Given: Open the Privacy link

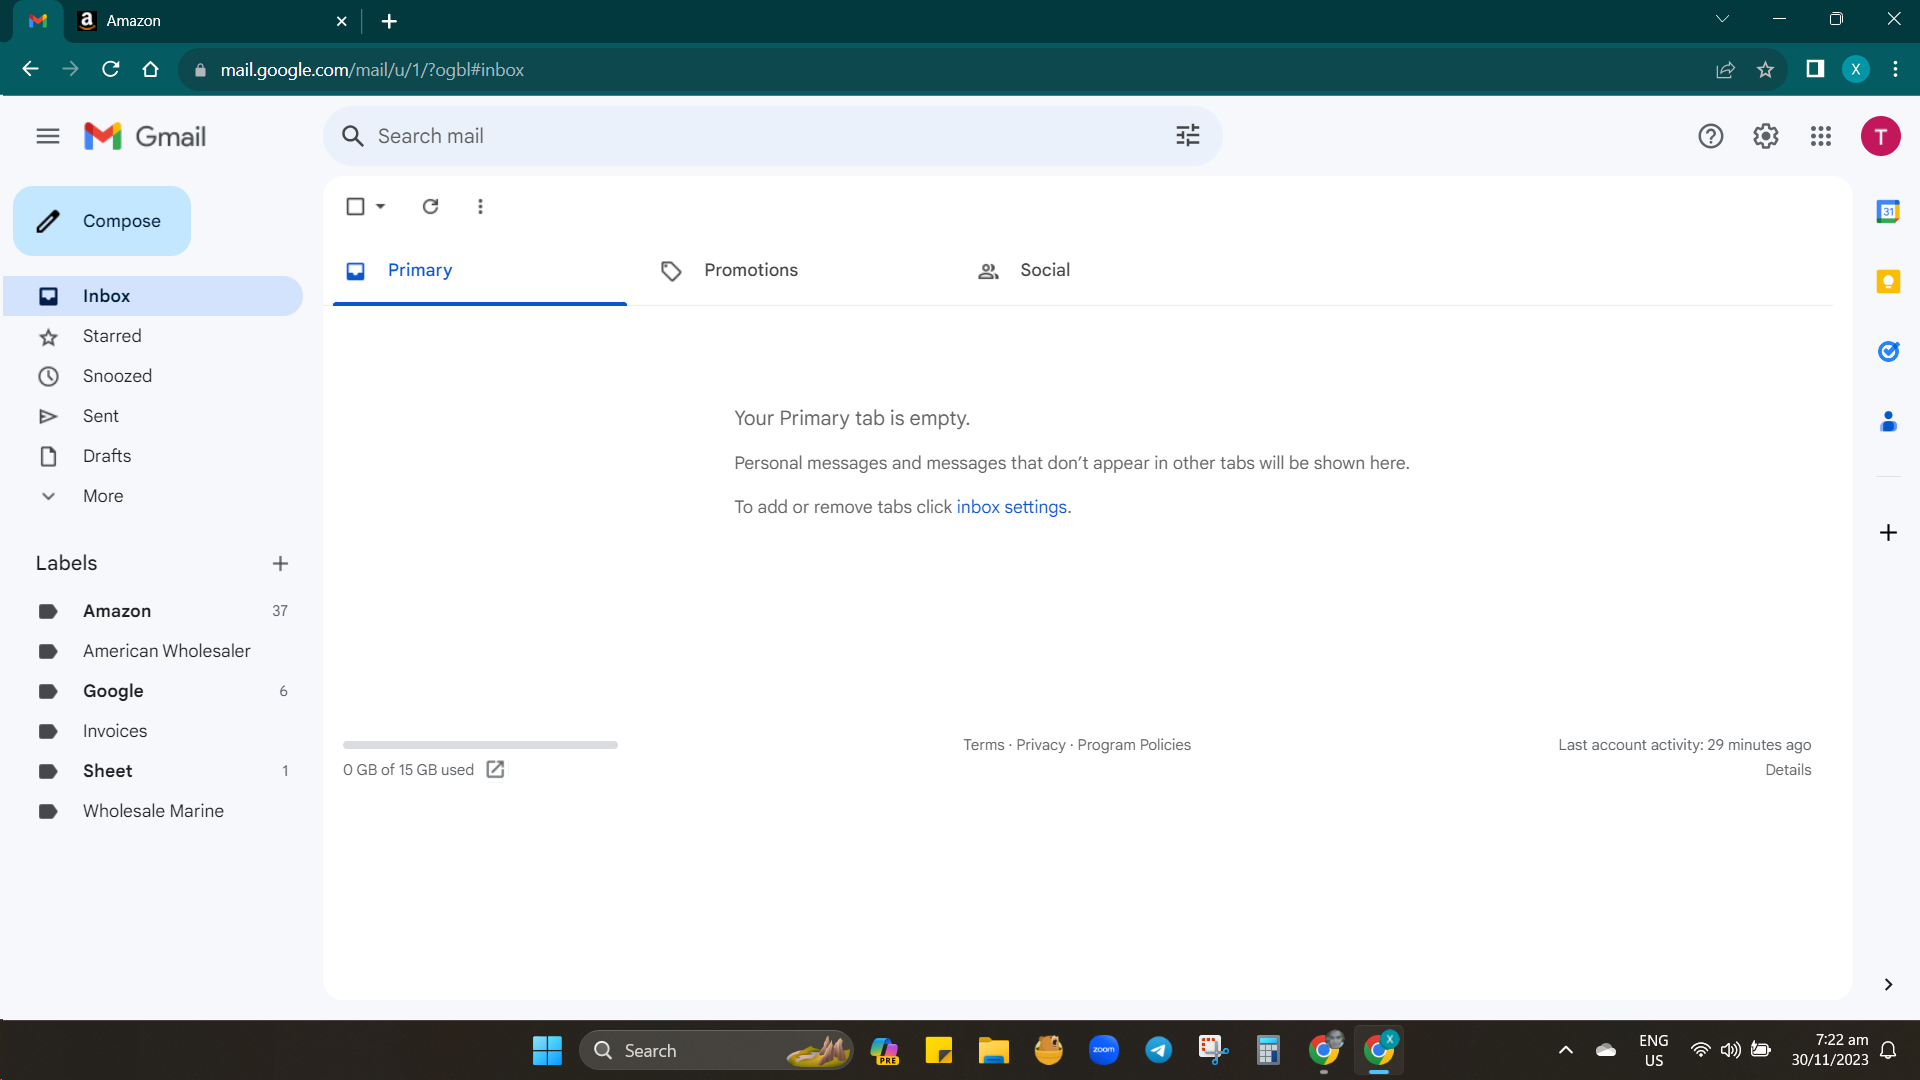Looking at the screenshot, I should pos(1040,745).
